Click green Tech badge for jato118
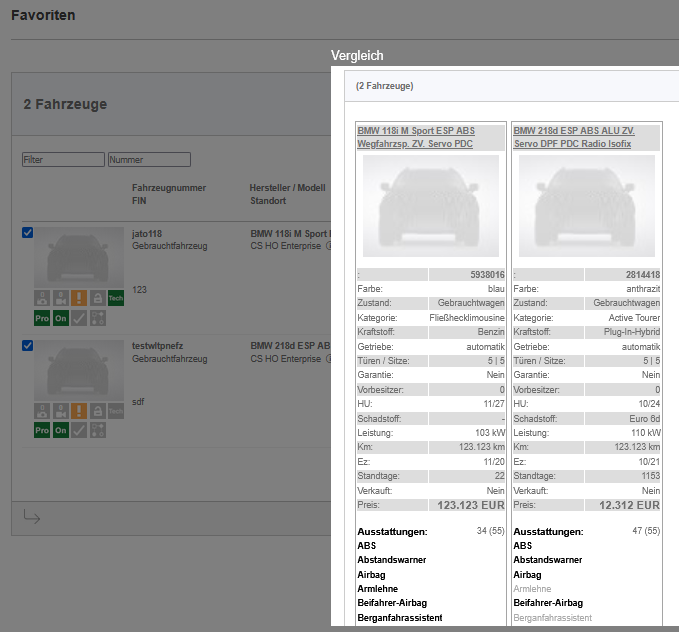679x632 pixels. click(116, 297)
